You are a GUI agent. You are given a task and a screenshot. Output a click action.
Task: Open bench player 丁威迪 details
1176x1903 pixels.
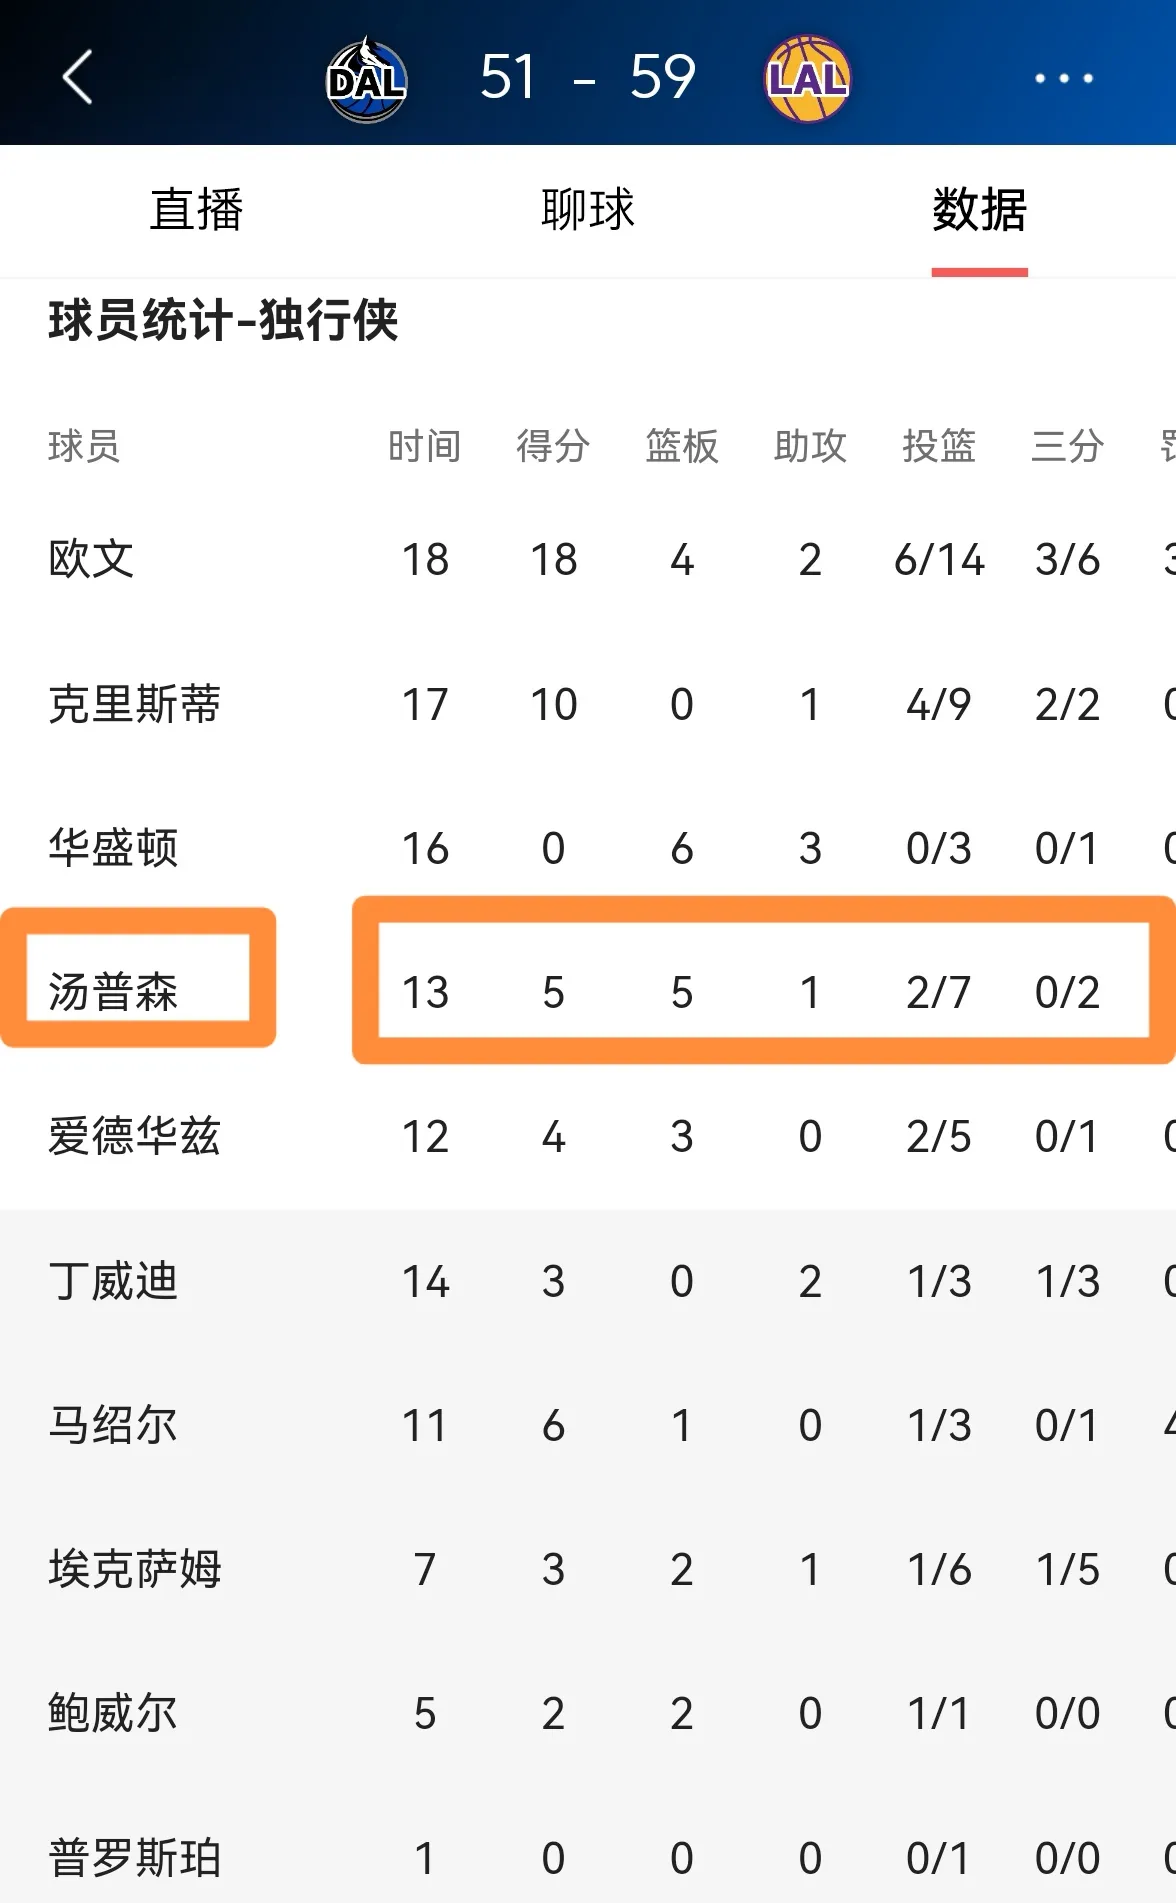point(113,1281)
